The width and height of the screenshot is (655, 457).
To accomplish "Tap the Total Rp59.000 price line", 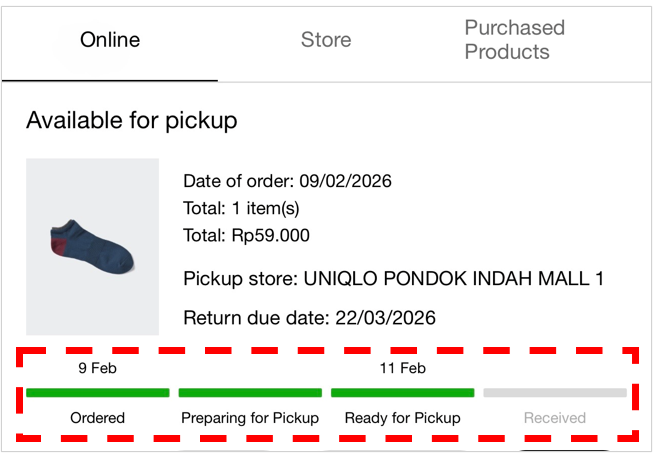I will (x=246, y=236).
